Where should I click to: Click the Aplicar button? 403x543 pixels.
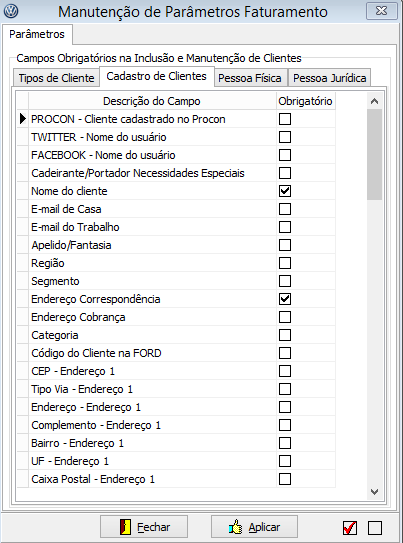254,527
